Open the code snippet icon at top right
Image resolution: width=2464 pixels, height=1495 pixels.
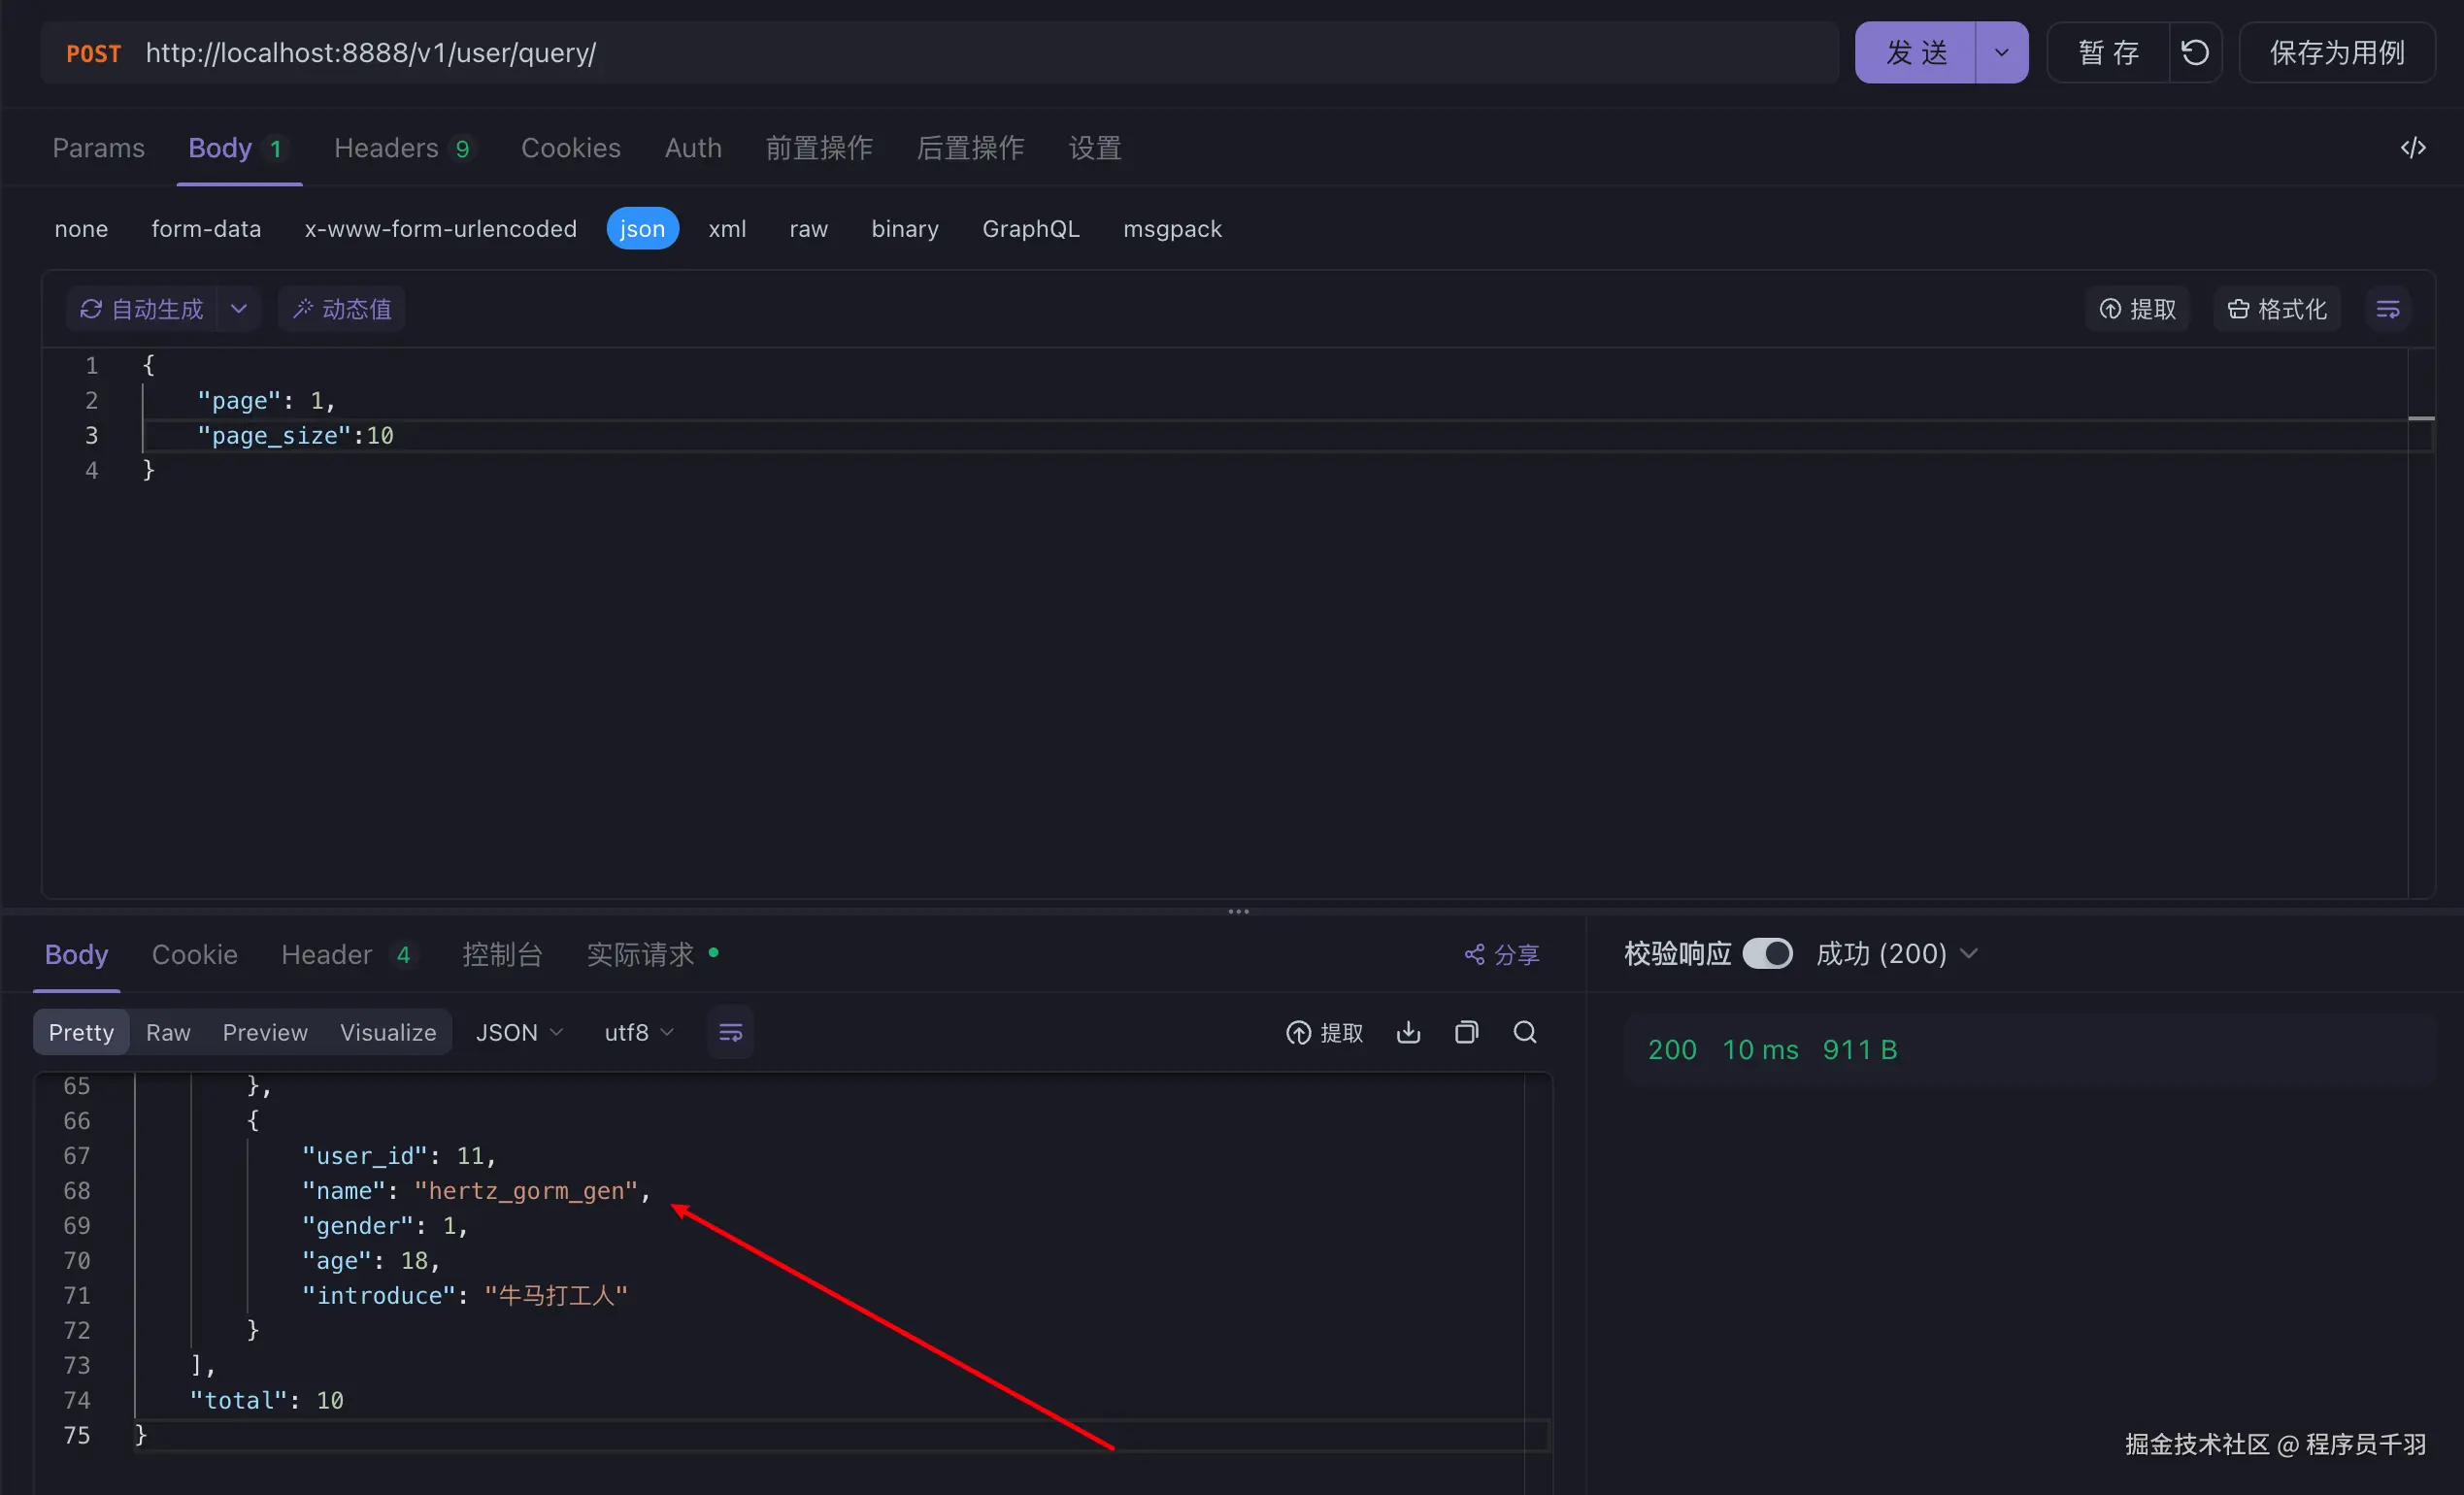click(2413, 148)
